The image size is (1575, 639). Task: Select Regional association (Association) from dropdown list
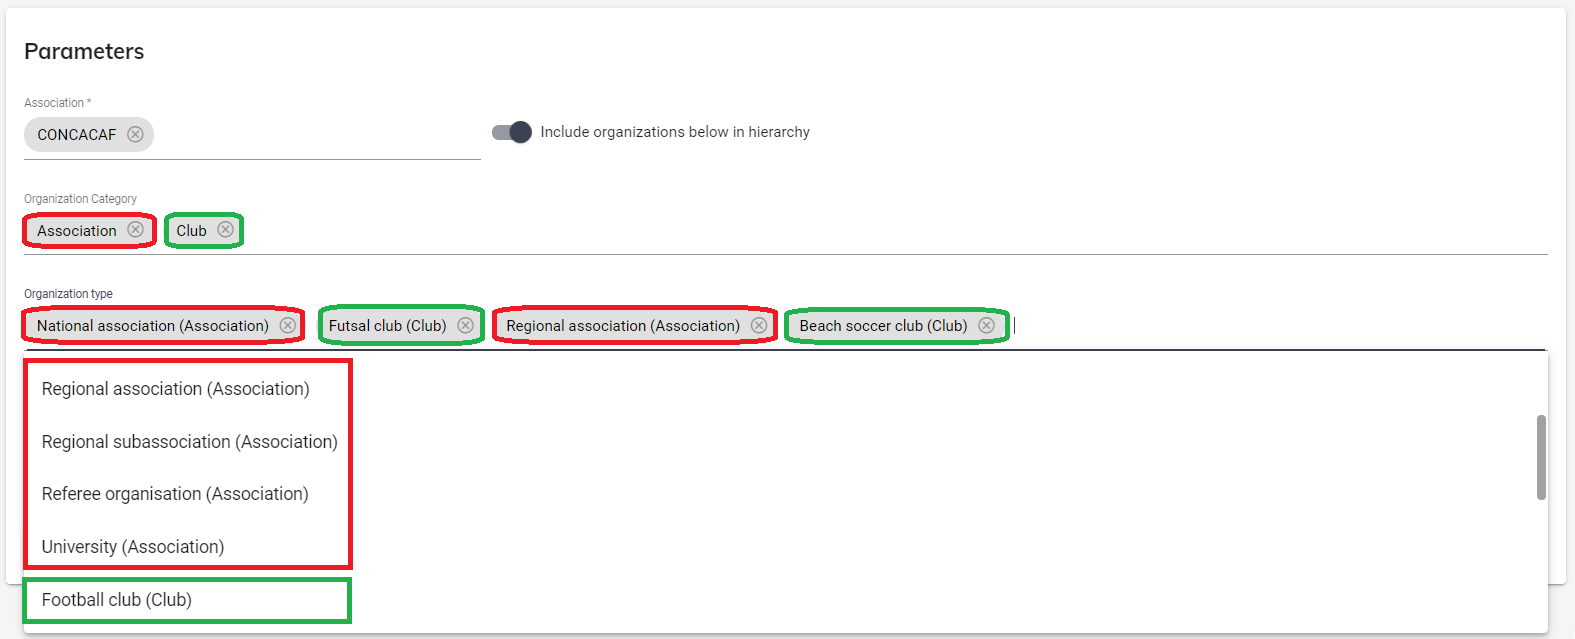pos(176,389)
